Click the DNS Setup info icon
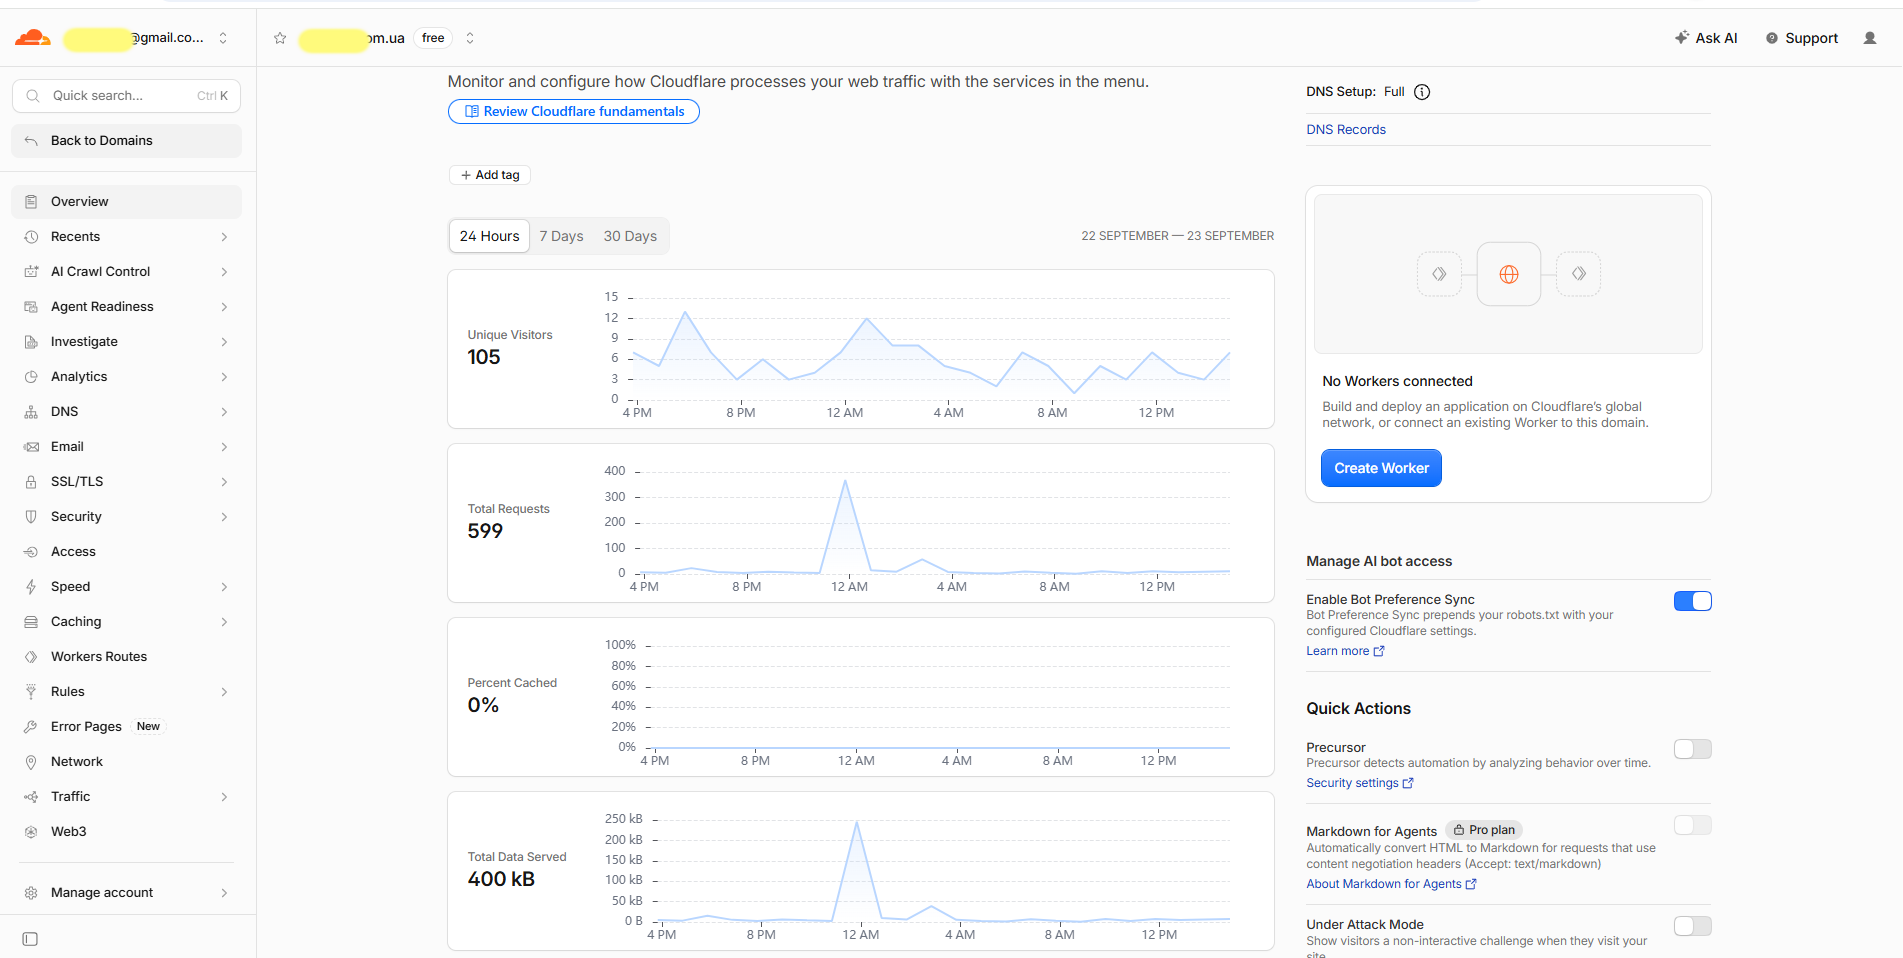This screenshot has height=958, width=1903. [x=1422, y=92]
